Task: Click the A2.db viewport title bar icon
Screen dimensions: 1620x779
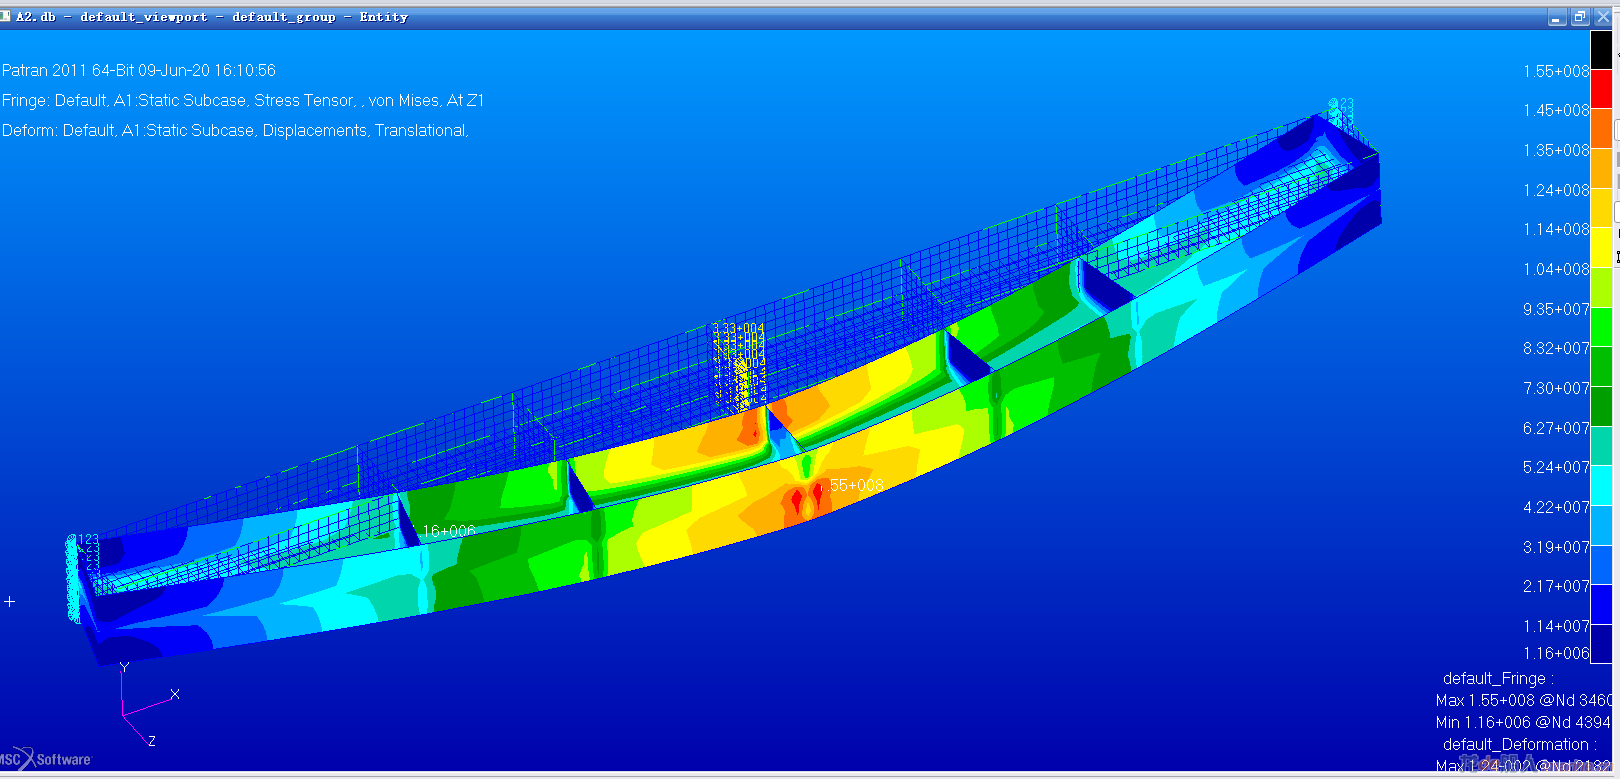Action: click(6, 17)
